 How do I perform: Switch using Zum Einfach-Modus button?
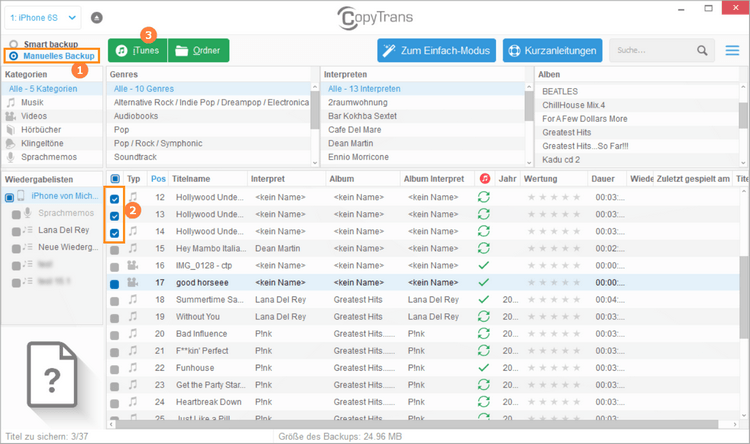[436, 50]
